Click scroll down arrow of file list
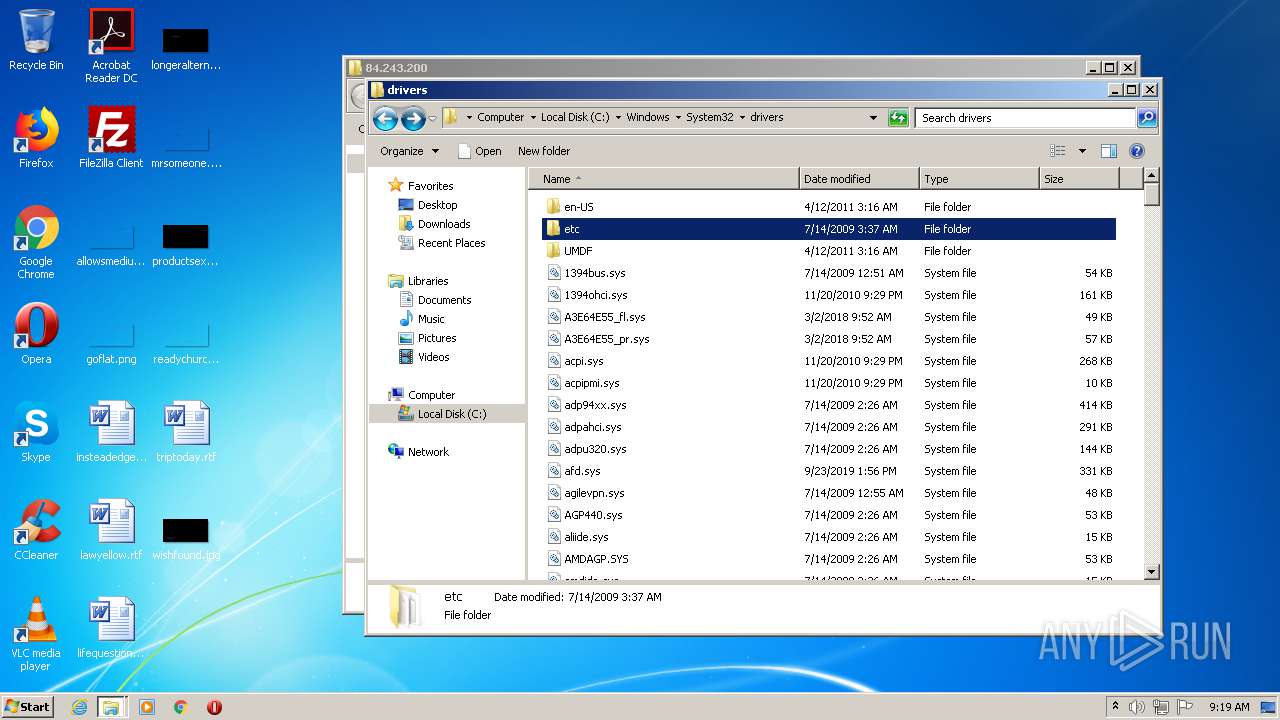Viewport: 1280px width, 720px height. click(x=1151, y=572)
